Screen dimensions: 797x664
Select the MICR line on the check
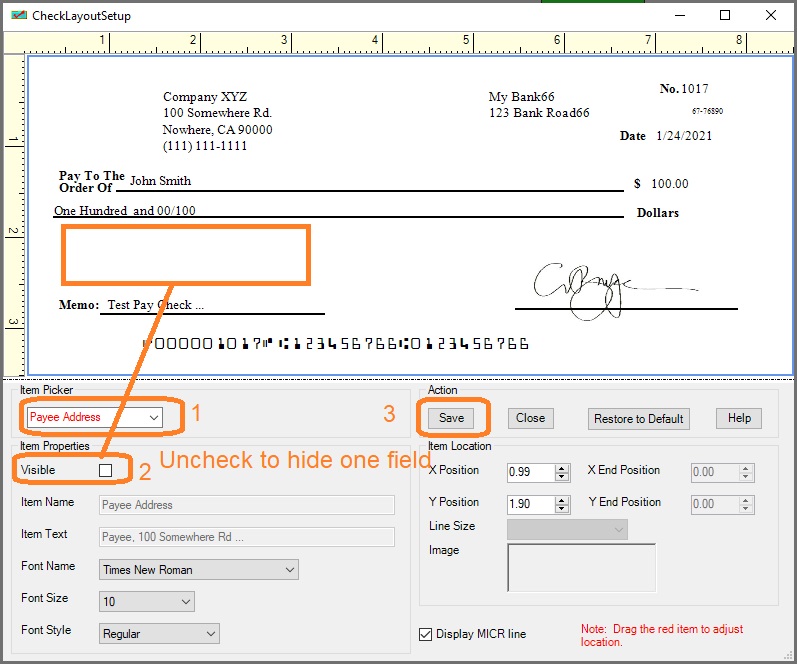pos(336,344)
